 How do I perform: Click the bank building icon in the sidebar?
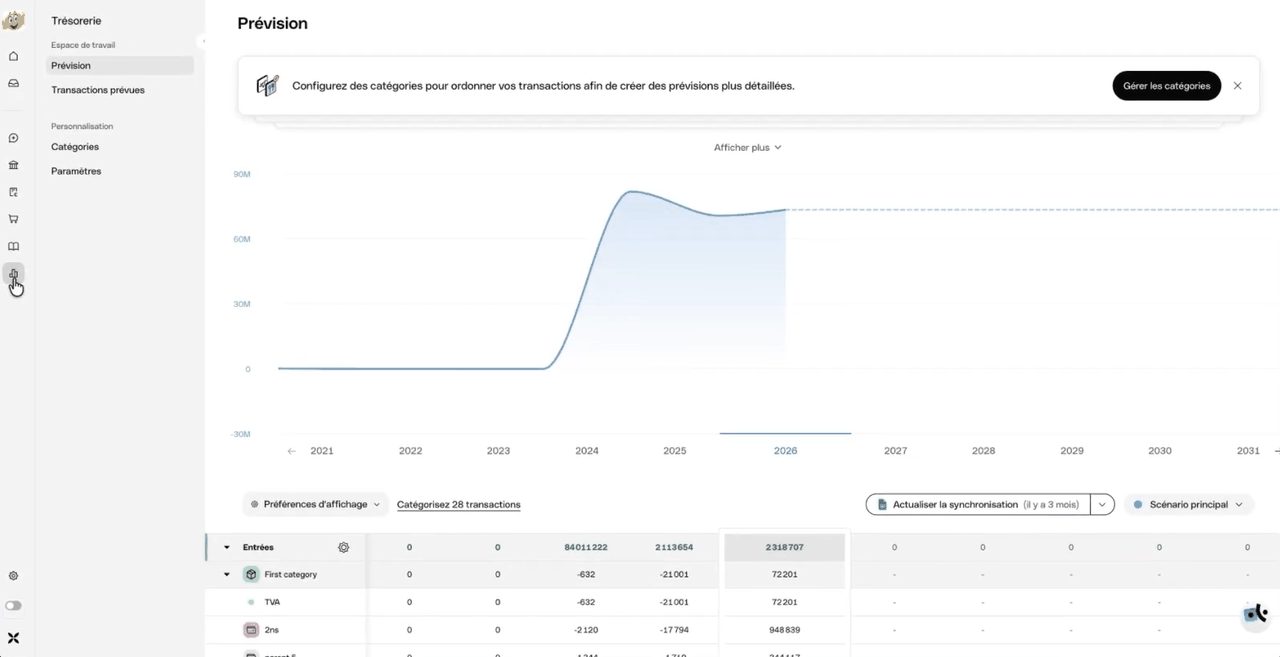pyautogui.click(x=14, y=165)
